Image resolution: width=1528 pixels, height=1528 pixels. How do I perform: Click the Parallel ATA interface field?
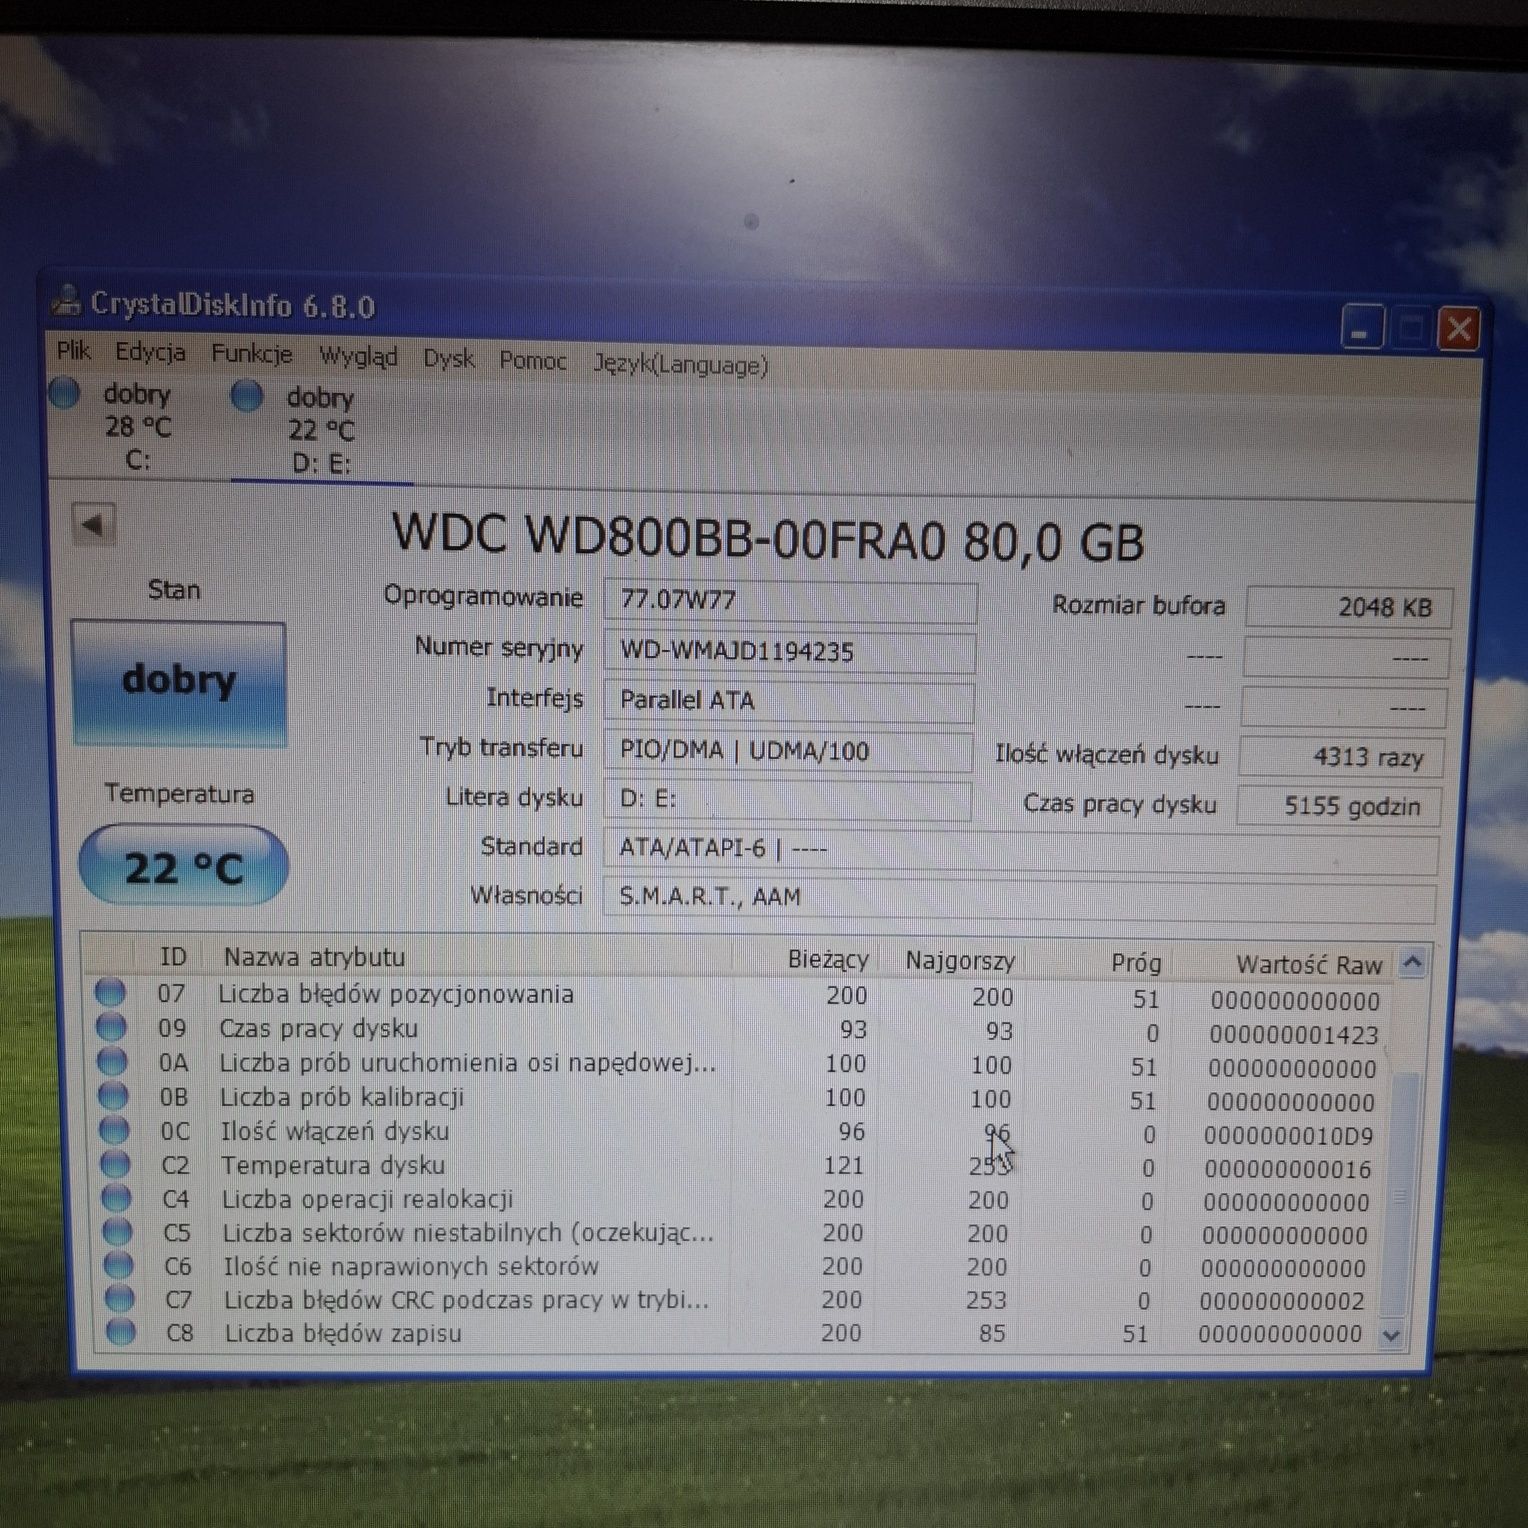788,701
